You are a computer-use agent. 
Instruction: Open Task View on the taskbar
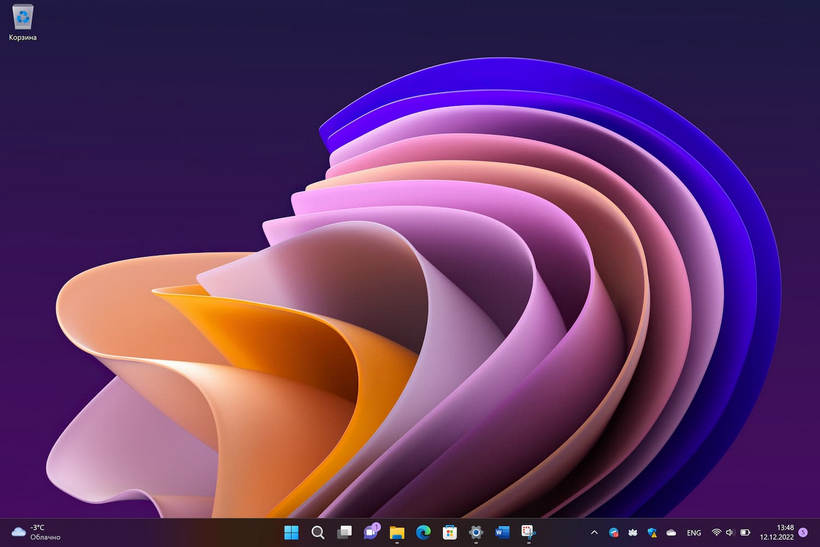point(344,532)
